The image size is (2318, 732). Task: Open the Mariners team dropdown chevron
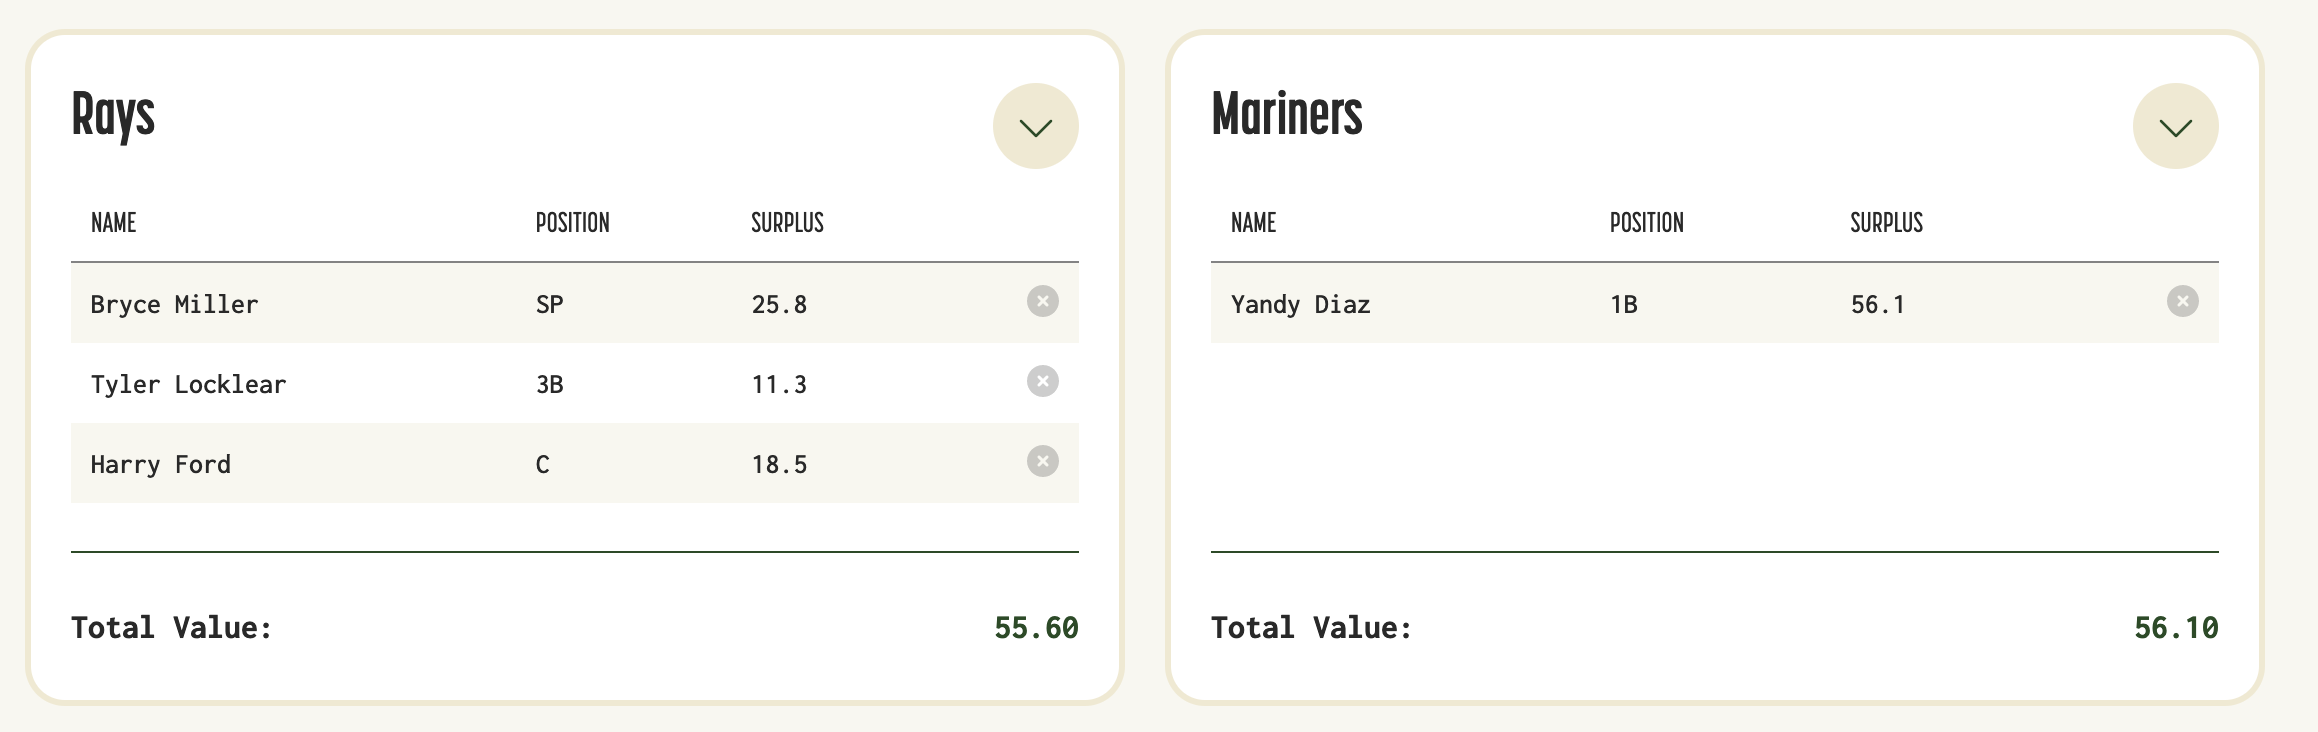point(2175,126)
